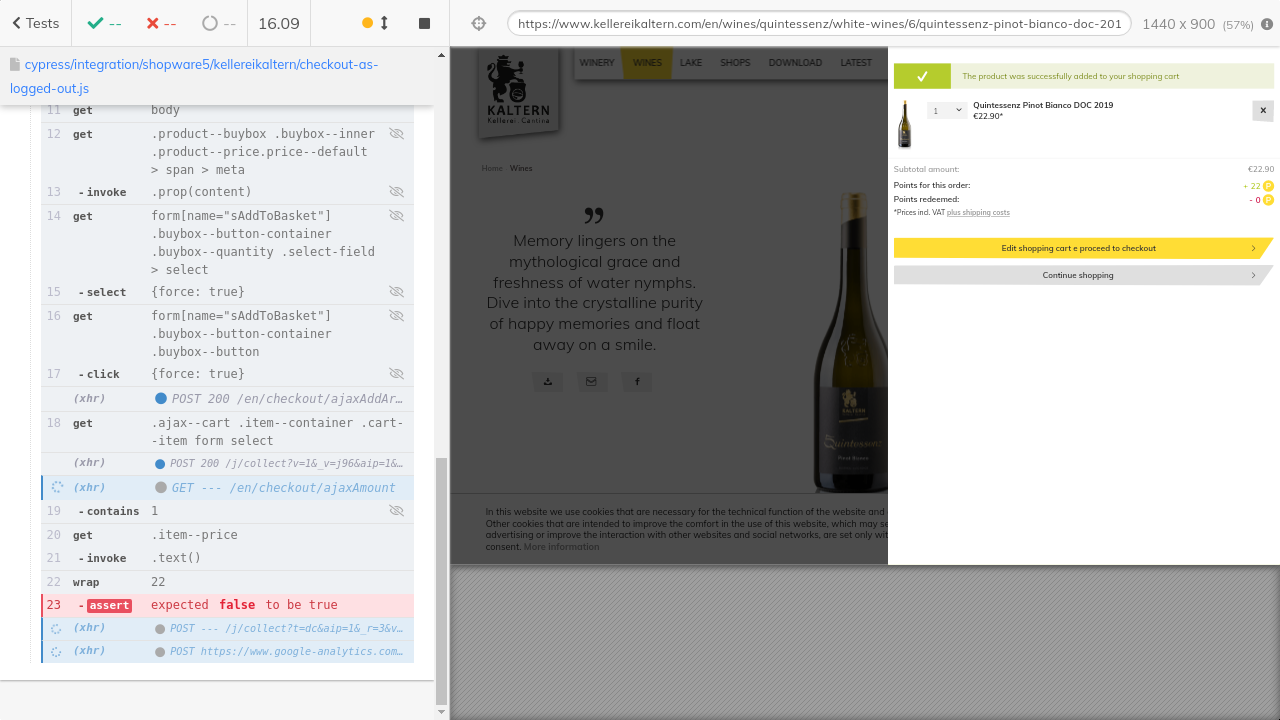Click the download icon under the quote
This screenshot has height=720, width=1280.
[548, 381]
